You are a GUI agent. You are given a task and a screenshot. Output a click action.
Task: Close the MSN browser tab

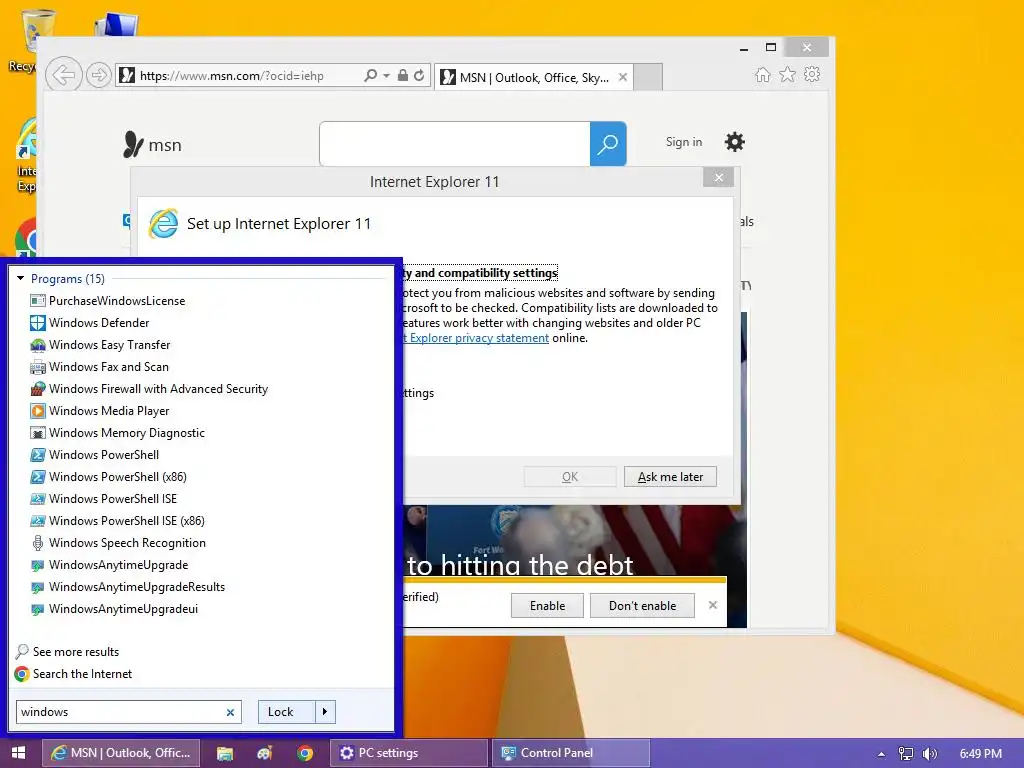coord(623,77)
